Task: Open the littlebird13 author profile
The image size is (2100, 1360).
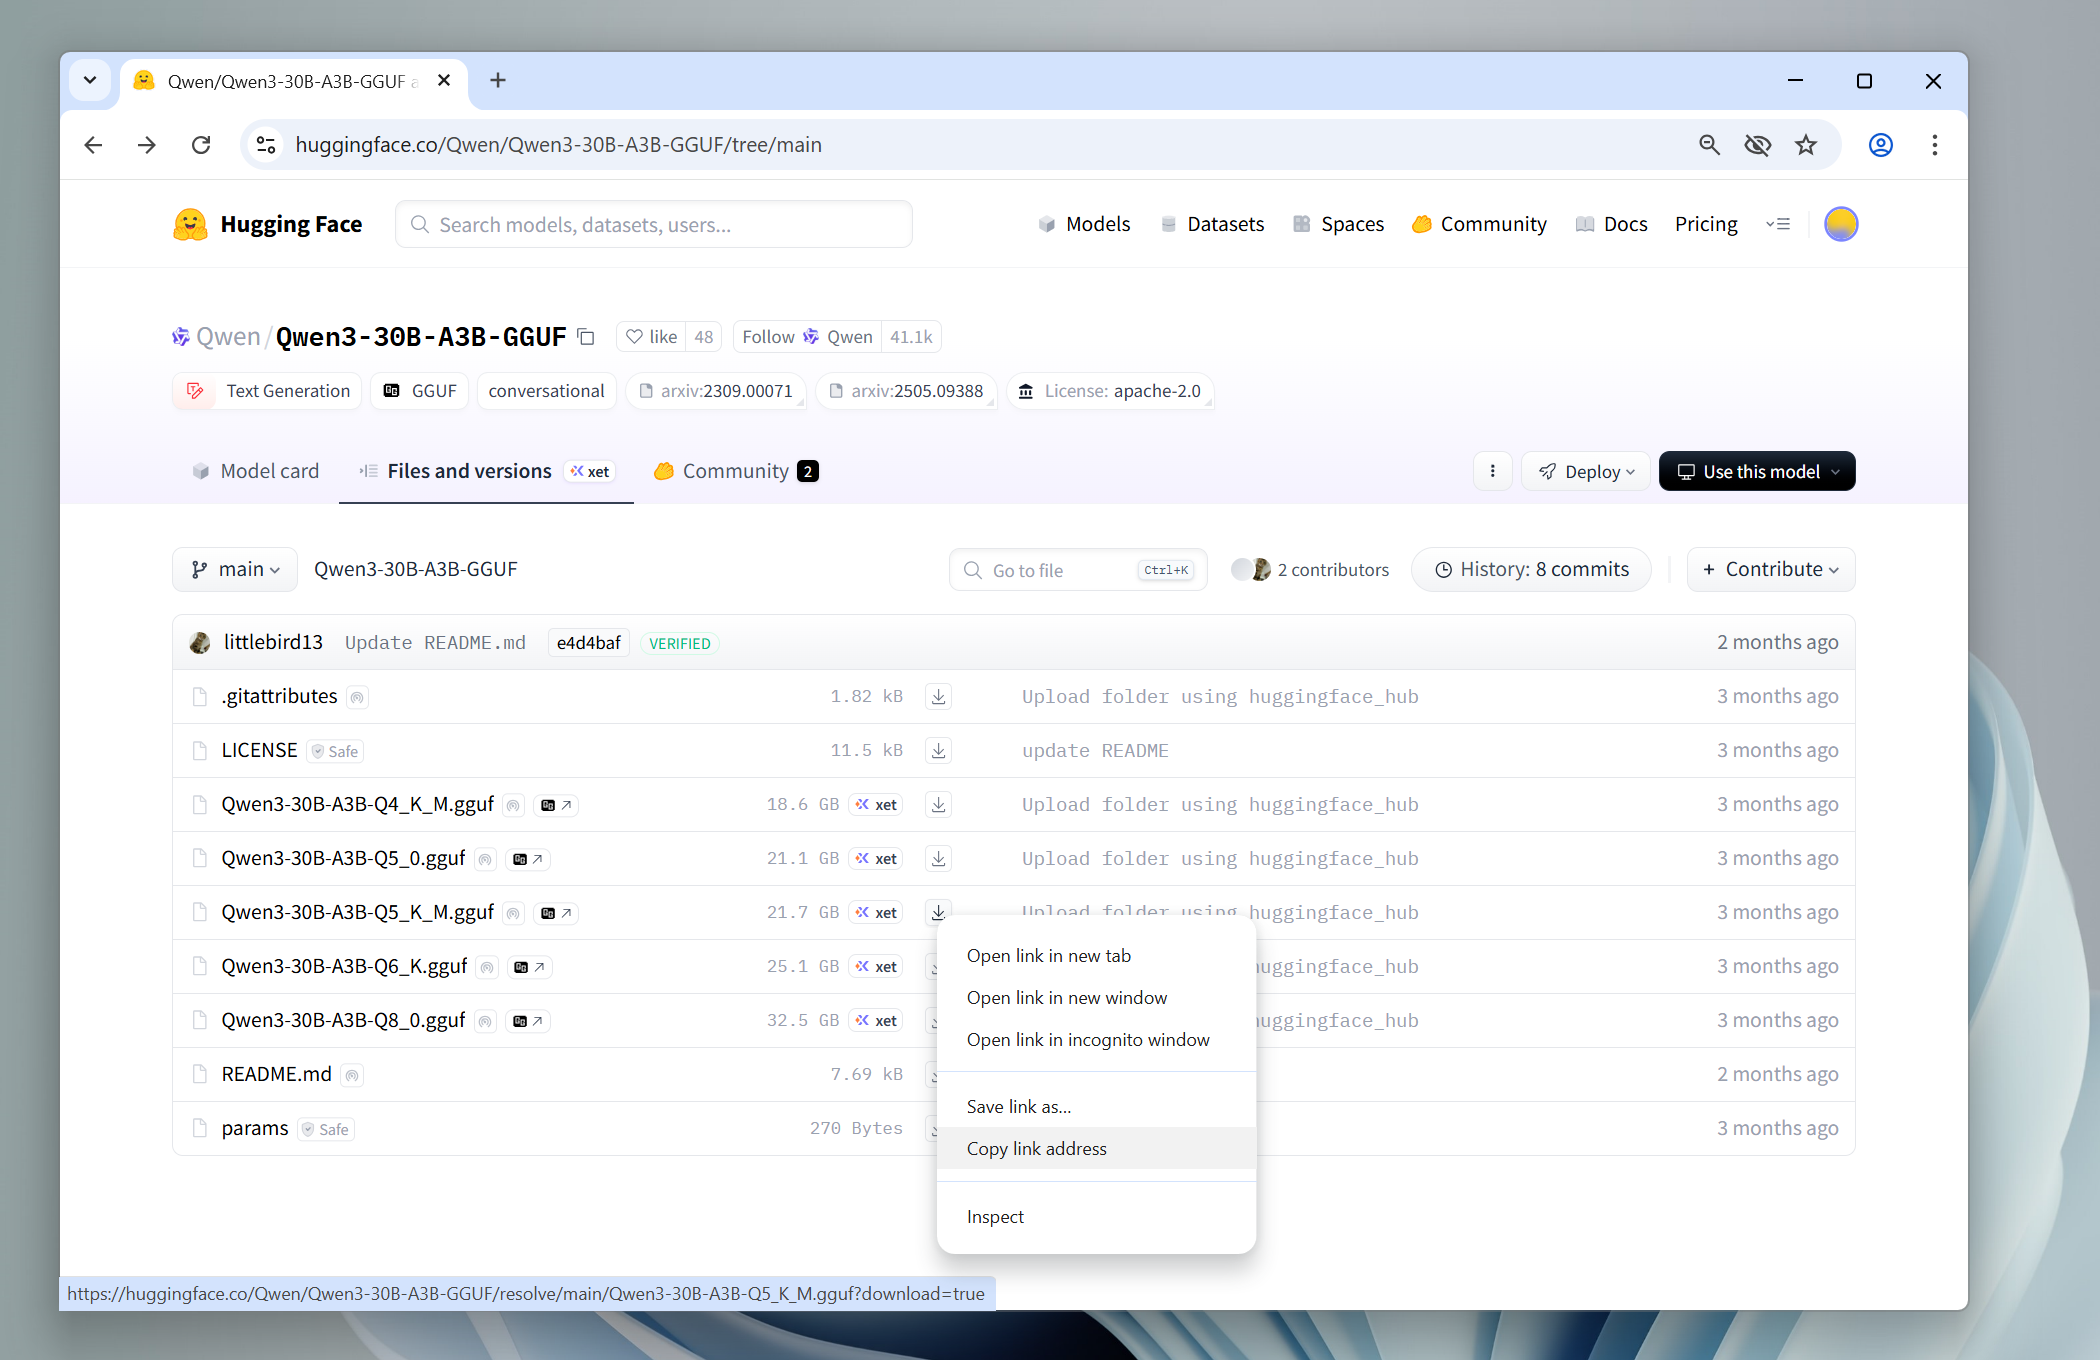Action: pyautogui.click(x=273, y=643)
